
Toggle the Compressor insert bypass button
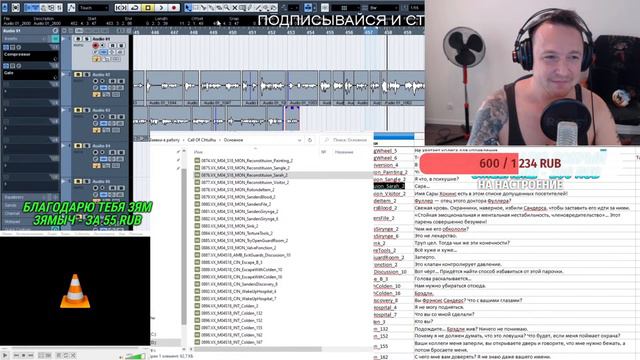(6, 47)
